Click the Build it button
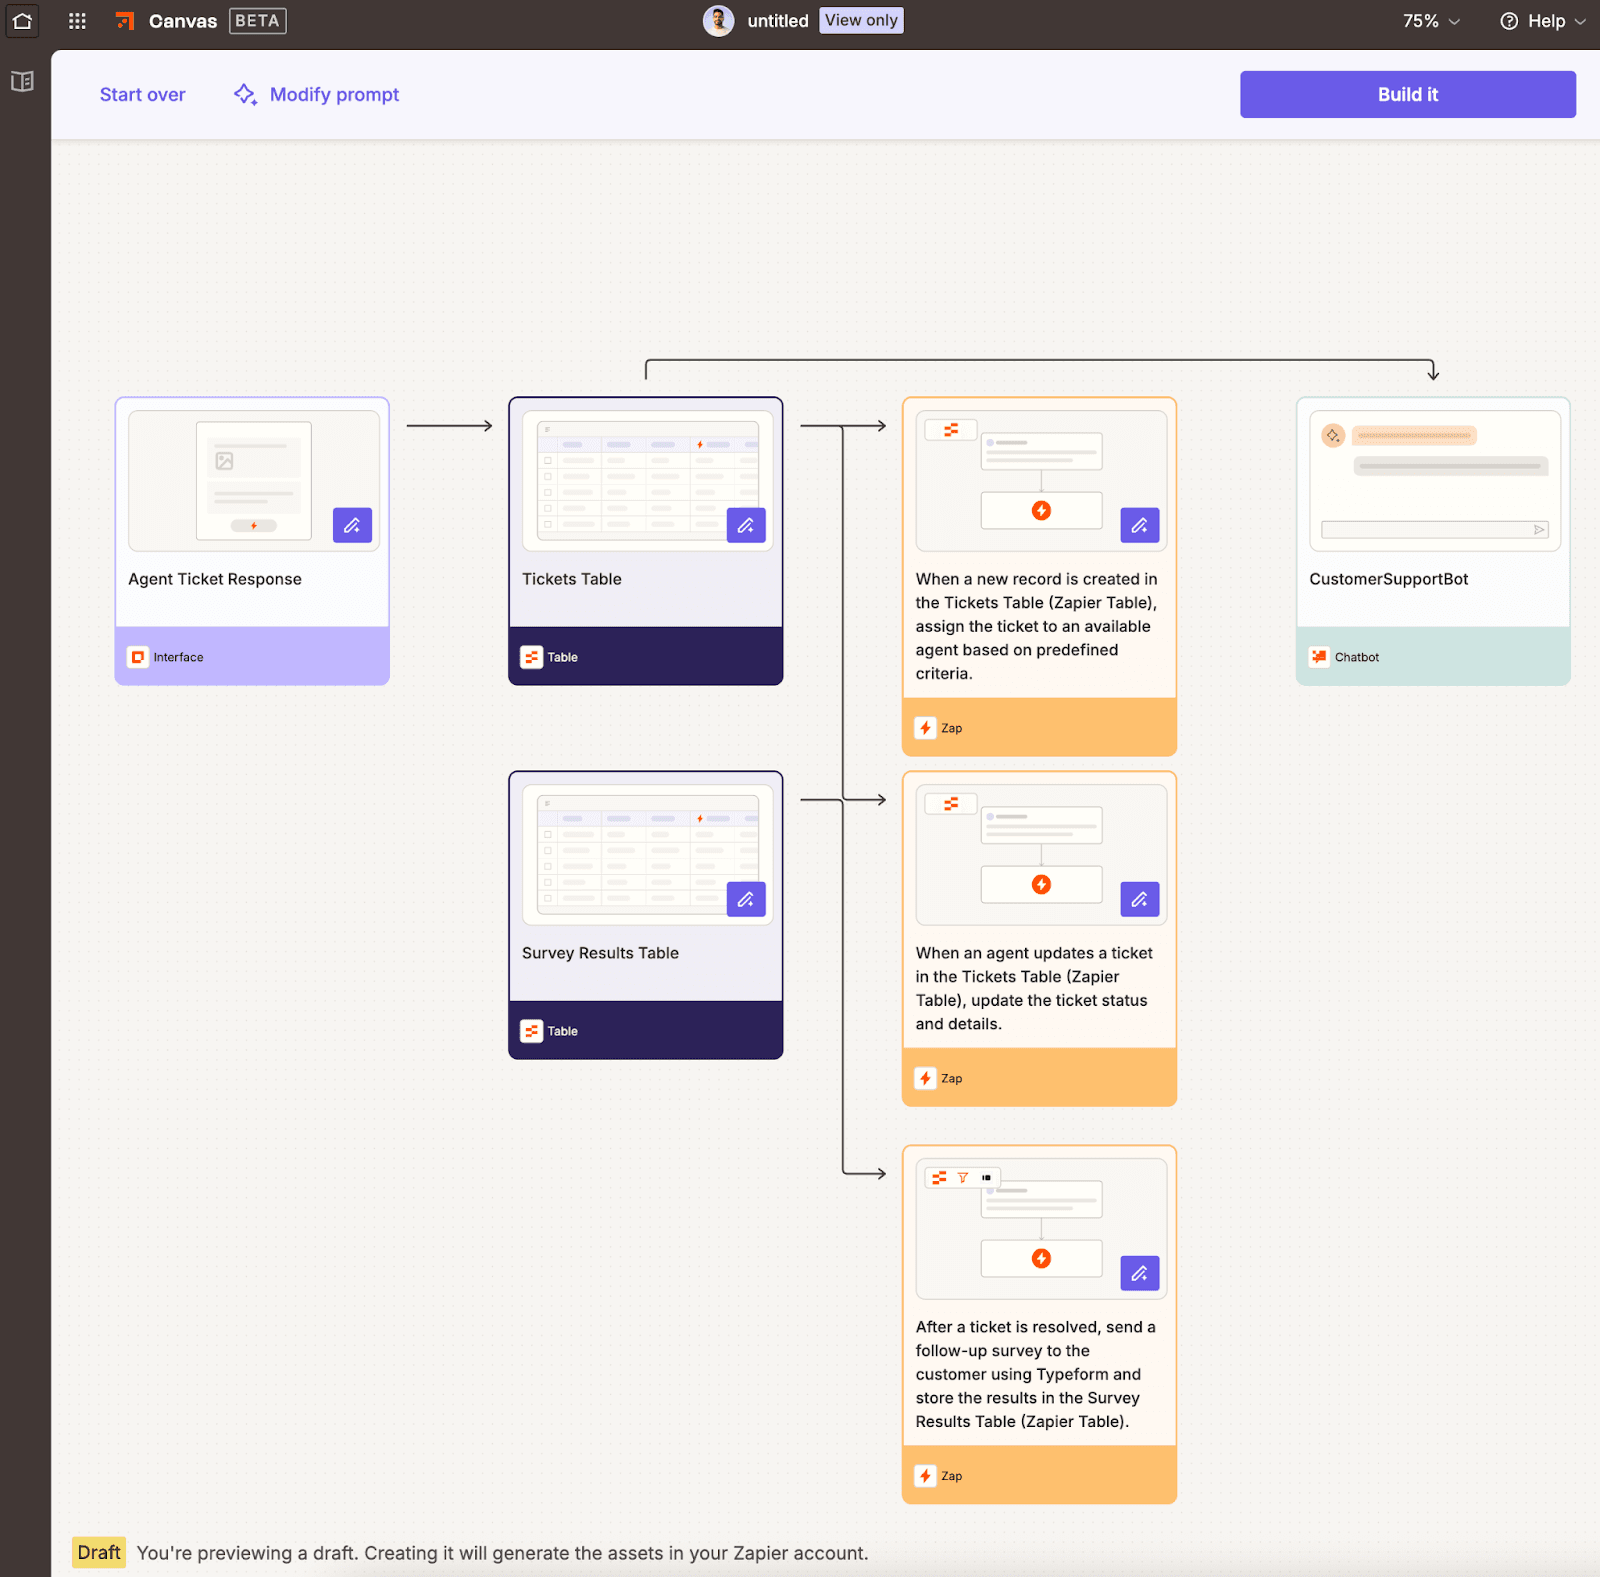Viewport: 1600px width, 1577px height. [x=1408, y=94]
